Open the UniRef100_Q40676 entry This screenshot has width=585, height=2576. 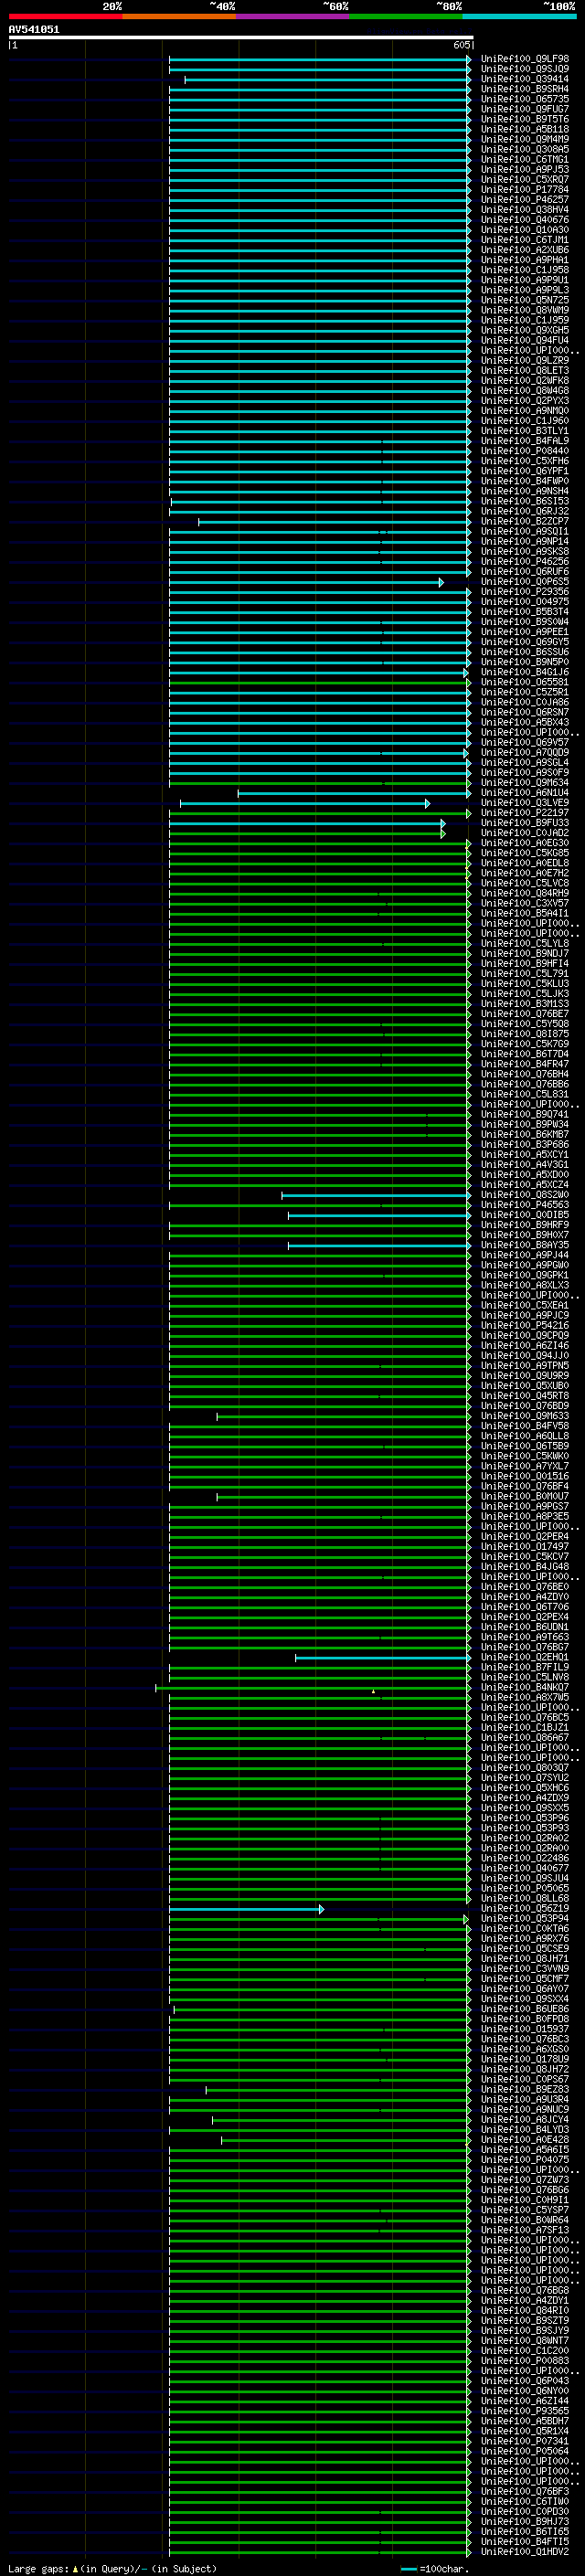pyautogui.click(x=524, y=220)
